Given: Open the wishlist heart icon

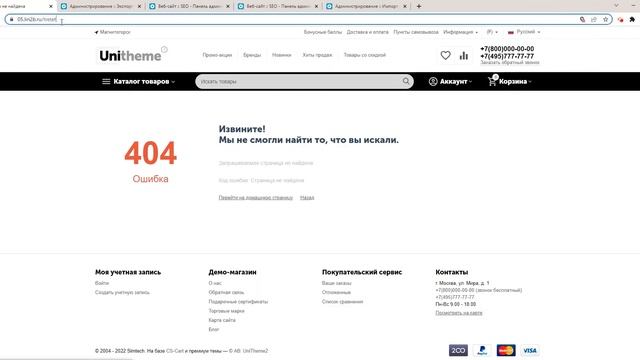Looking at the screenshot, I should coord(445,55).
